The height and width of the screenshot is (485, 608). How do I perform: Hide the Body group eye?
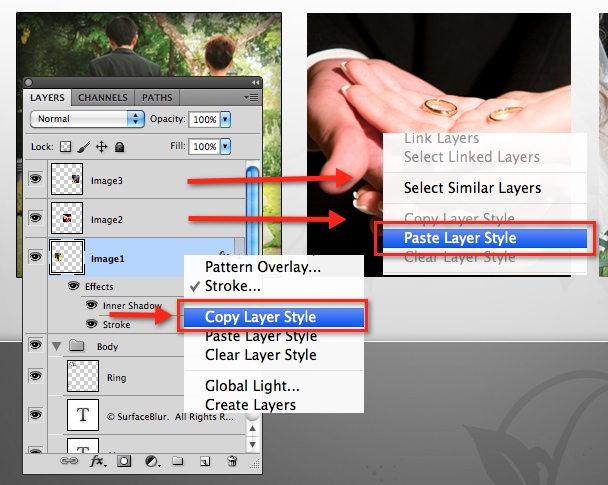click(x=36, y=345)
